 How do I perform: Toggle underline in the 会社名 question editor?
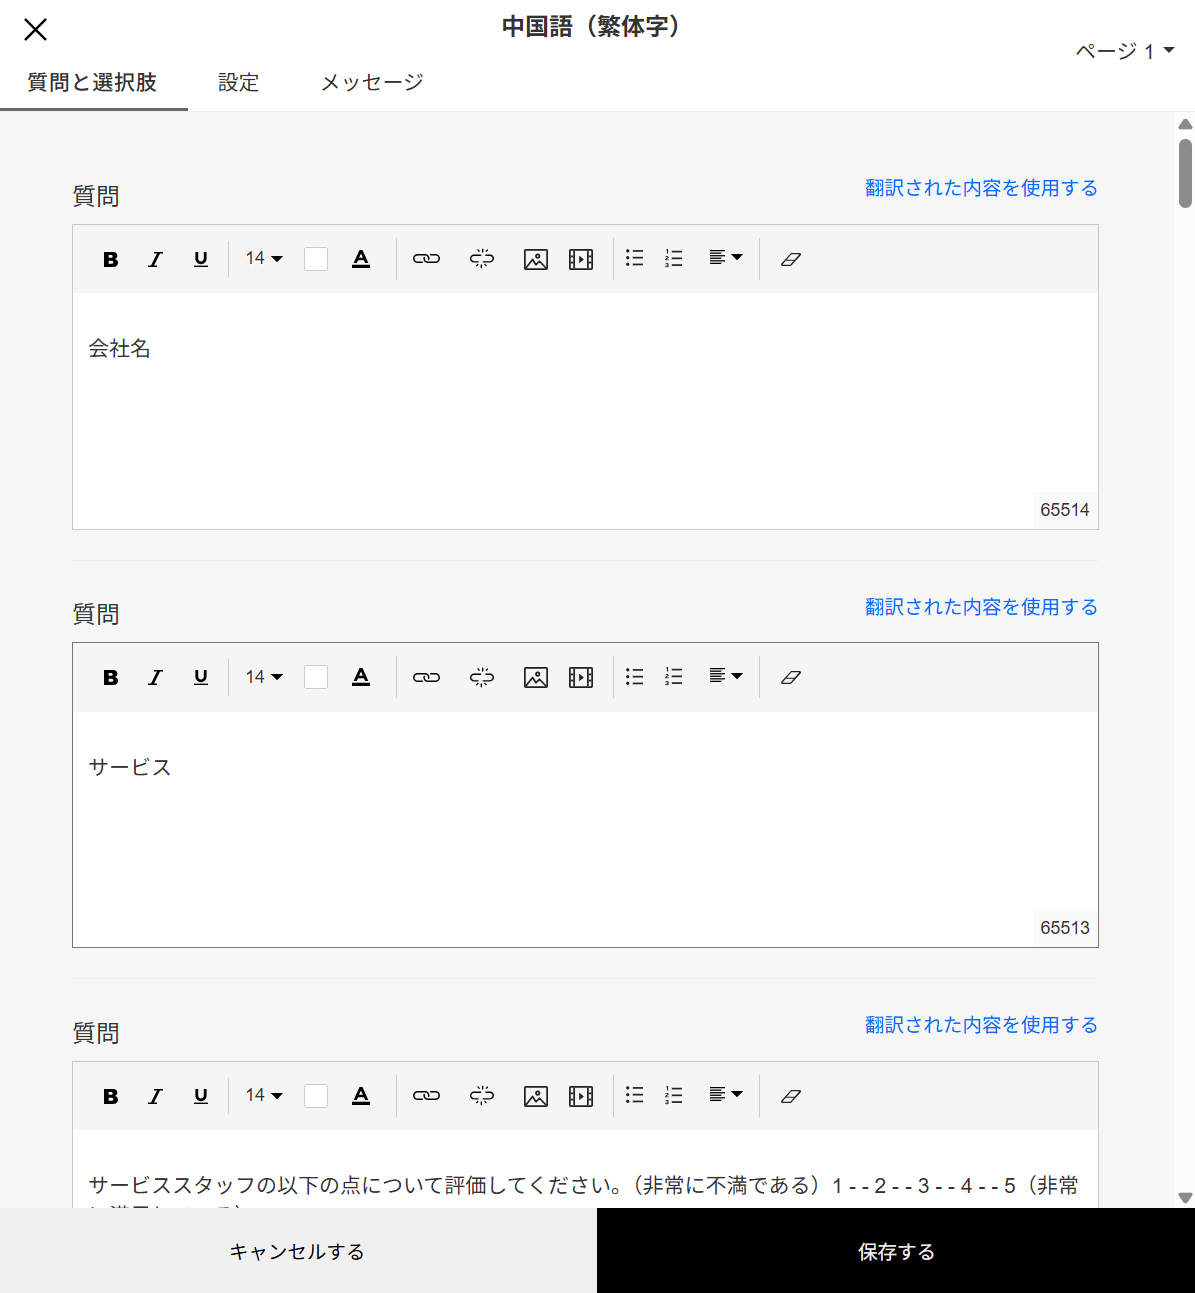pos(201,259)
